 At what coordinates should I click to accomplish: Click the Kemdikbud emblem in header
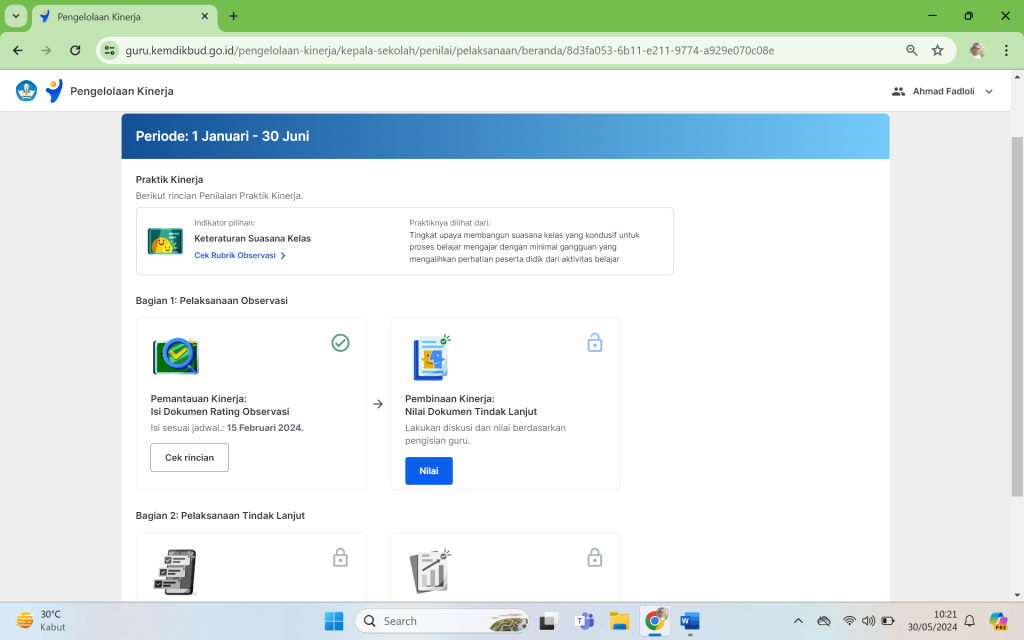(x=26, y=91)
